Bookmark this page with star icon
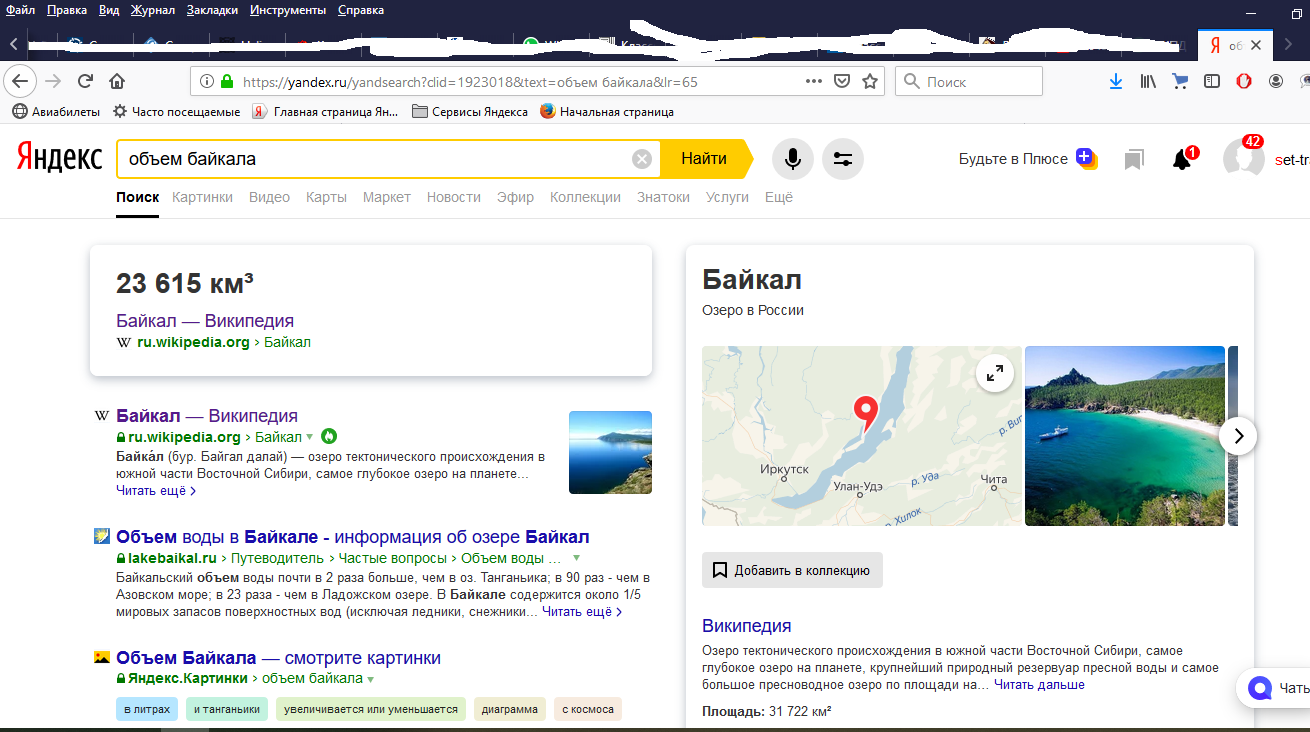Image resolution: width=1310 pixels, height=732 pixels. tap(870, 81)
